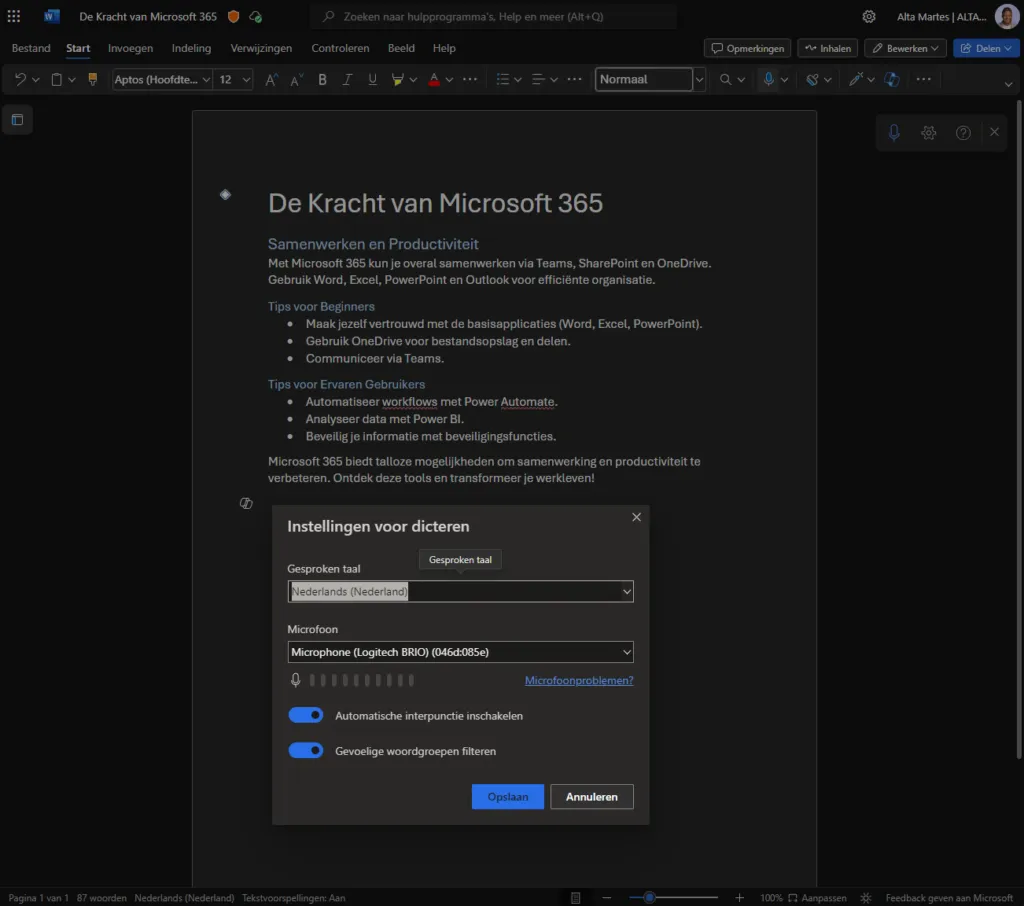Open the Microfoon device dropdown
The image size is (1024, 906).
pos(460,651)
